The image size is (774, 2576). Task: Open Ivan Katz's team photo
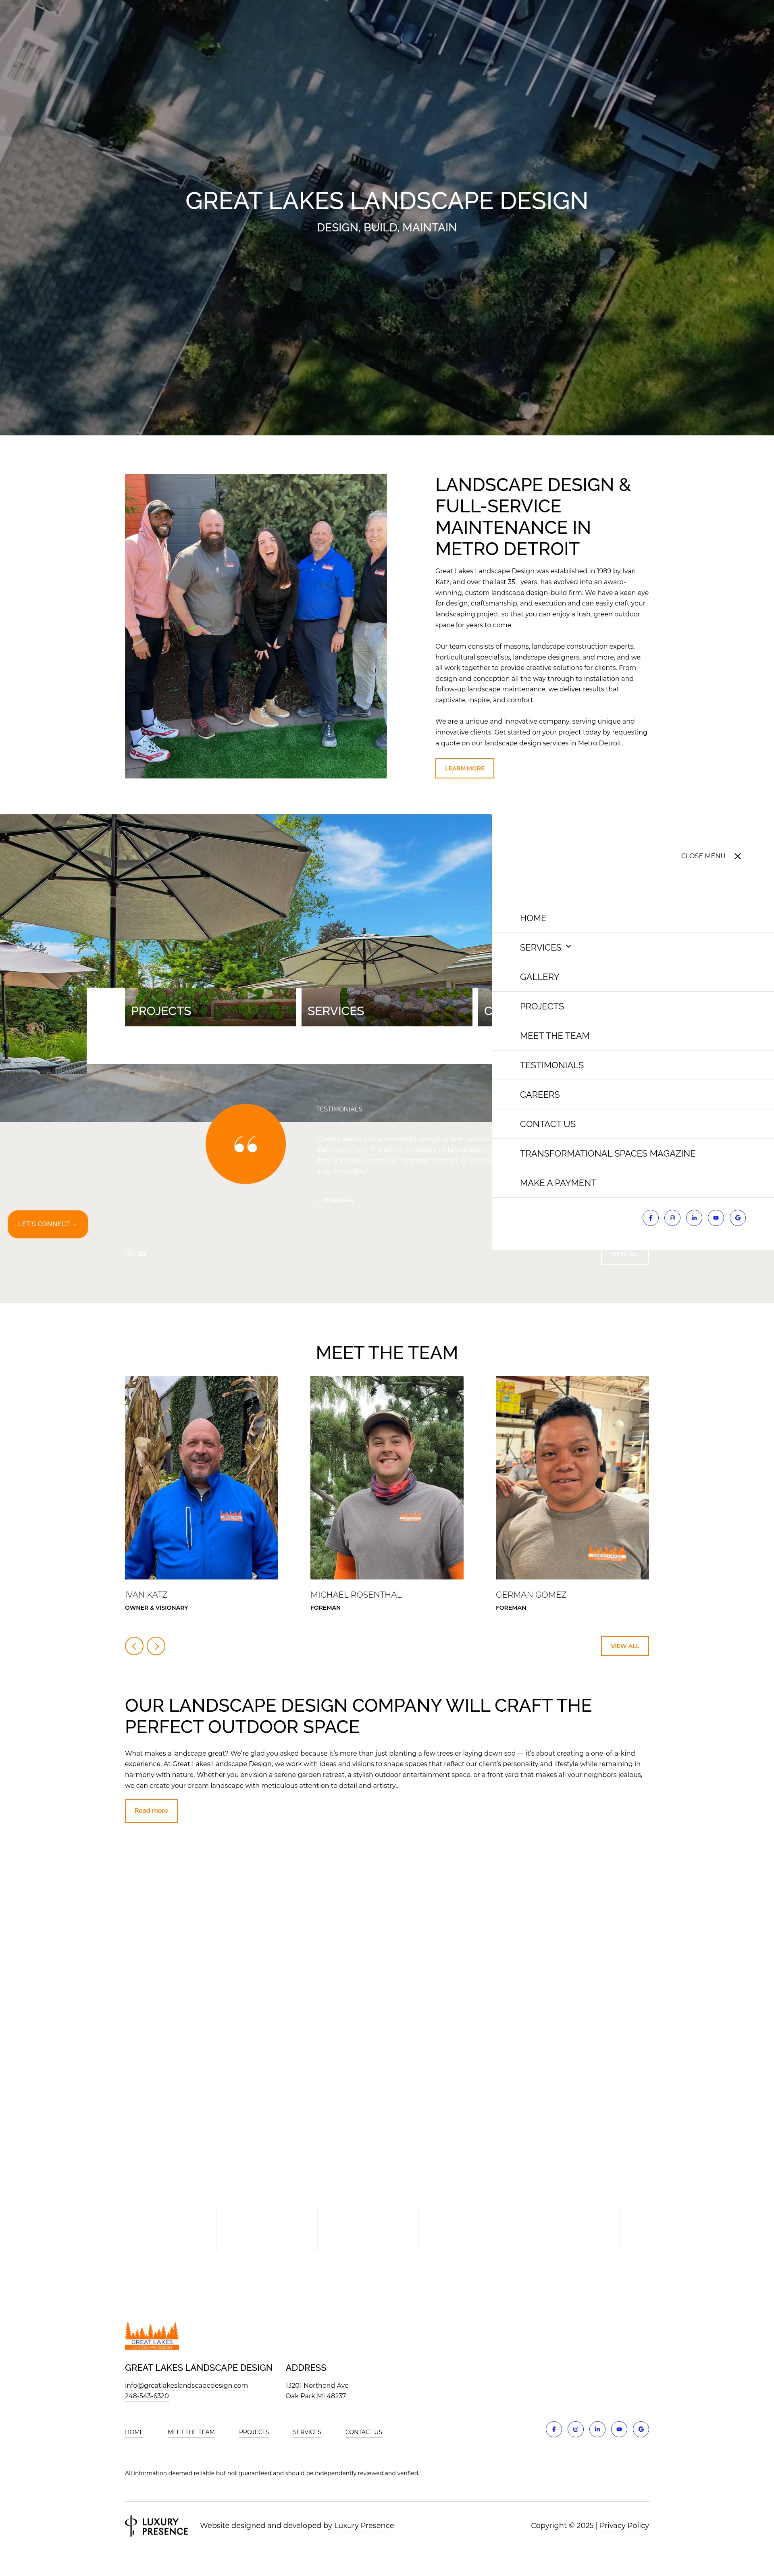[201, 1477]
